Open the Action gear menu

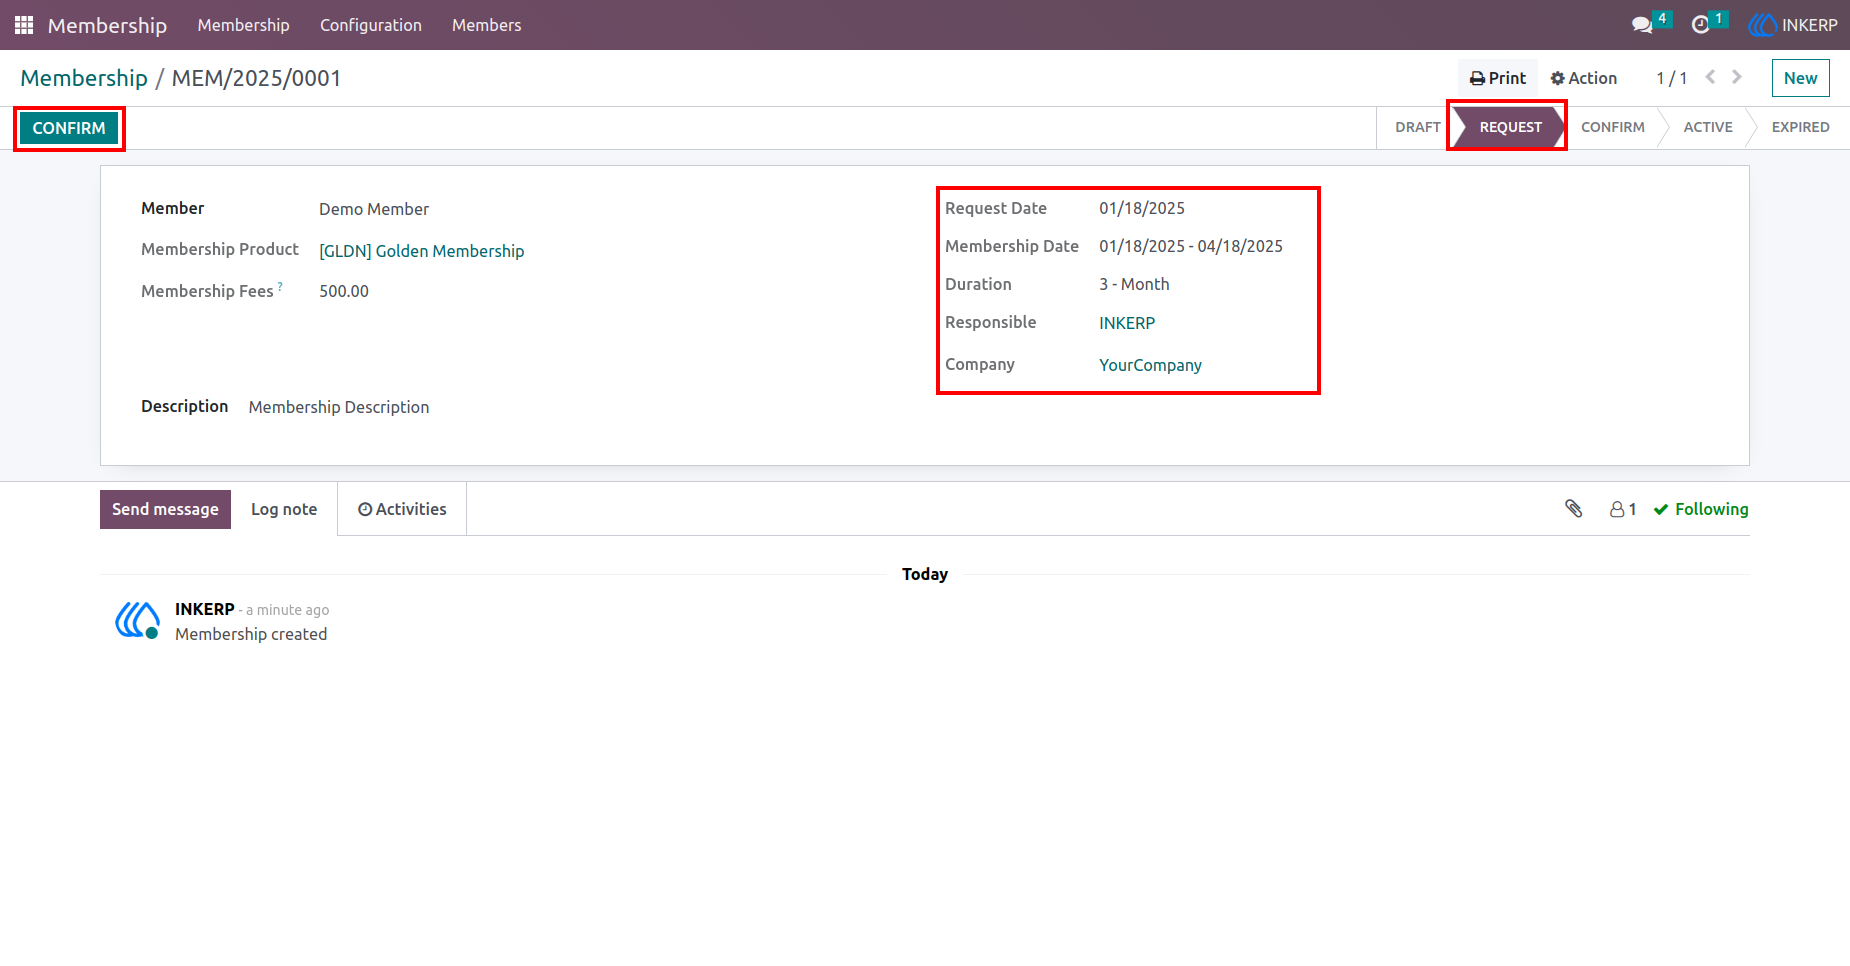tap(1583, 78)
